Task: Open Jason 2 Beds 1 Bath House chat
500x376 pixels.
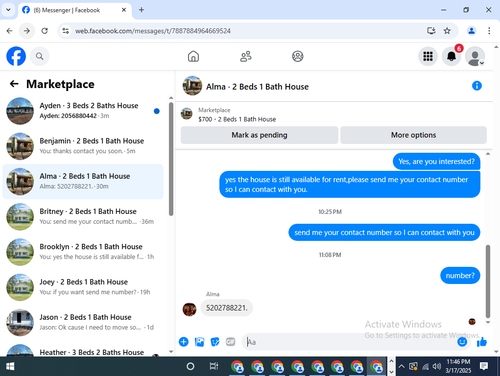Action: pyautogui.click(x=83, y=322)
